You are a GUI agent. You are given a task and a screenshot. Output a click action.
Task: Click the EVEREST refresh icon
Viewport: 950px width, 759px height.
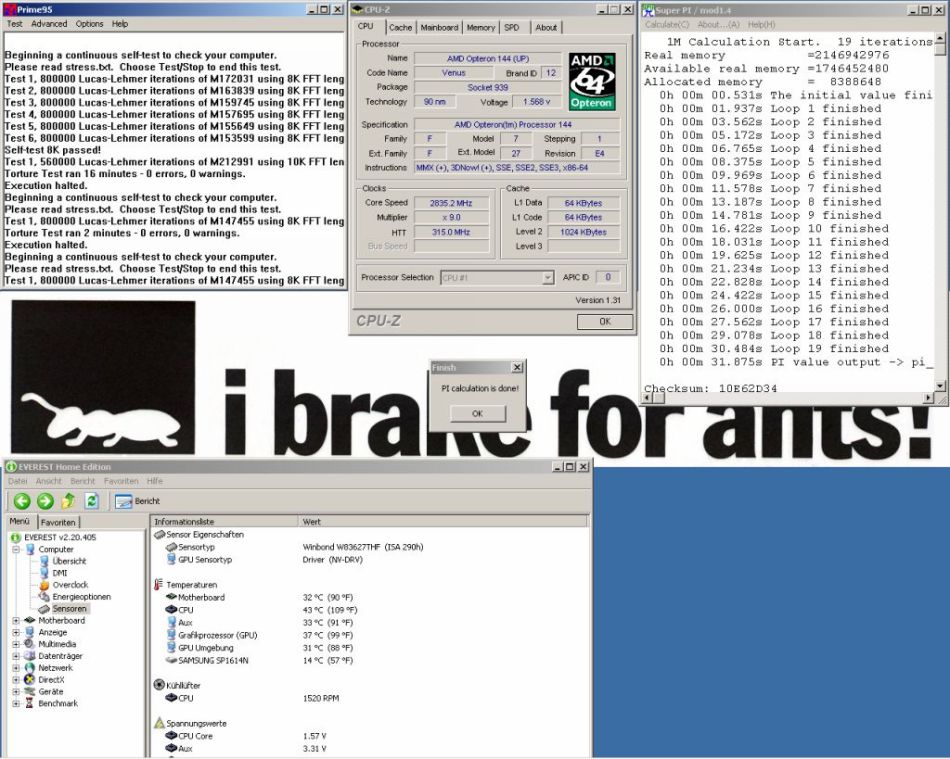tap(91, 501)
